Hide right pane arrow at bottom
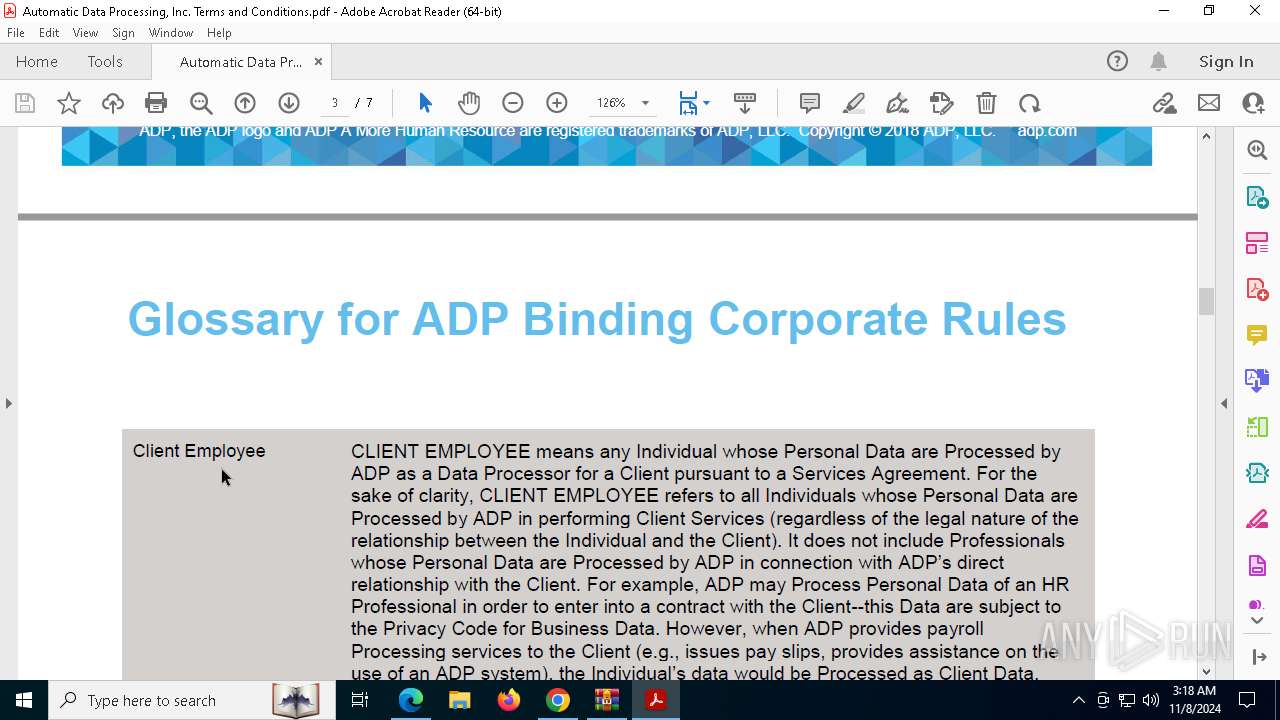1280x720 pixels. pyautogui.click(x=1258, y=657)
